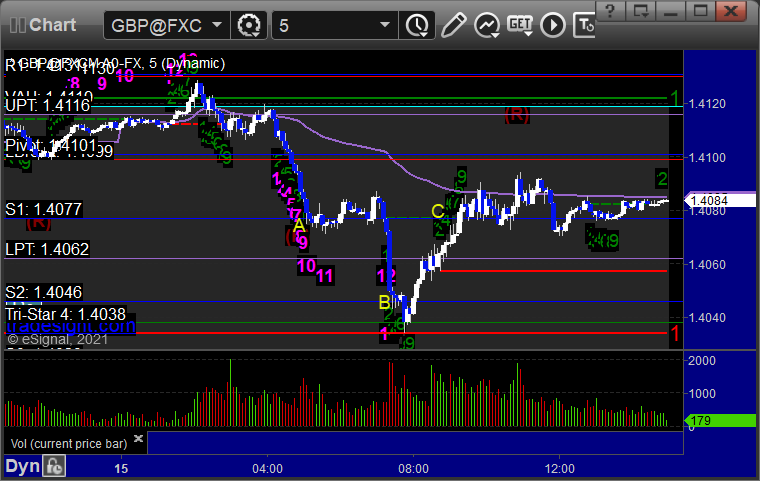
Task: Click the tradesight.com link
Action: point(70,325)
